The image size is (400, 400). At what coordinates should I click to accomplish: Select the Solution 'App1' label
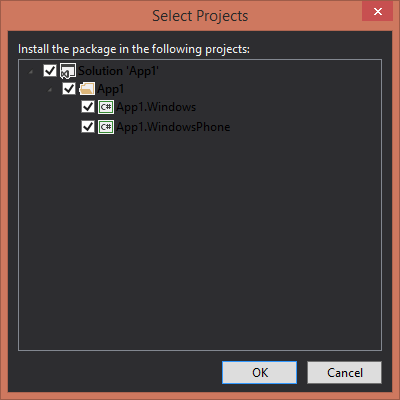[x=118, y=71]
